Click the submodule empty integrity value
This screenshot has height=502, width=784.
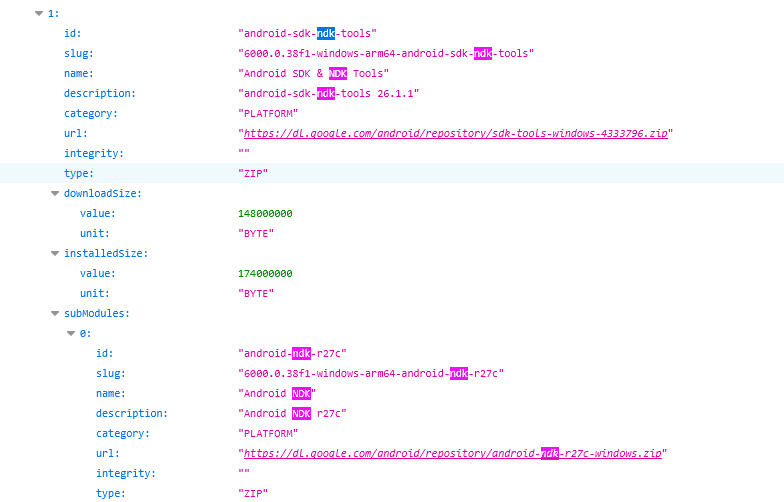coord(244,472)
